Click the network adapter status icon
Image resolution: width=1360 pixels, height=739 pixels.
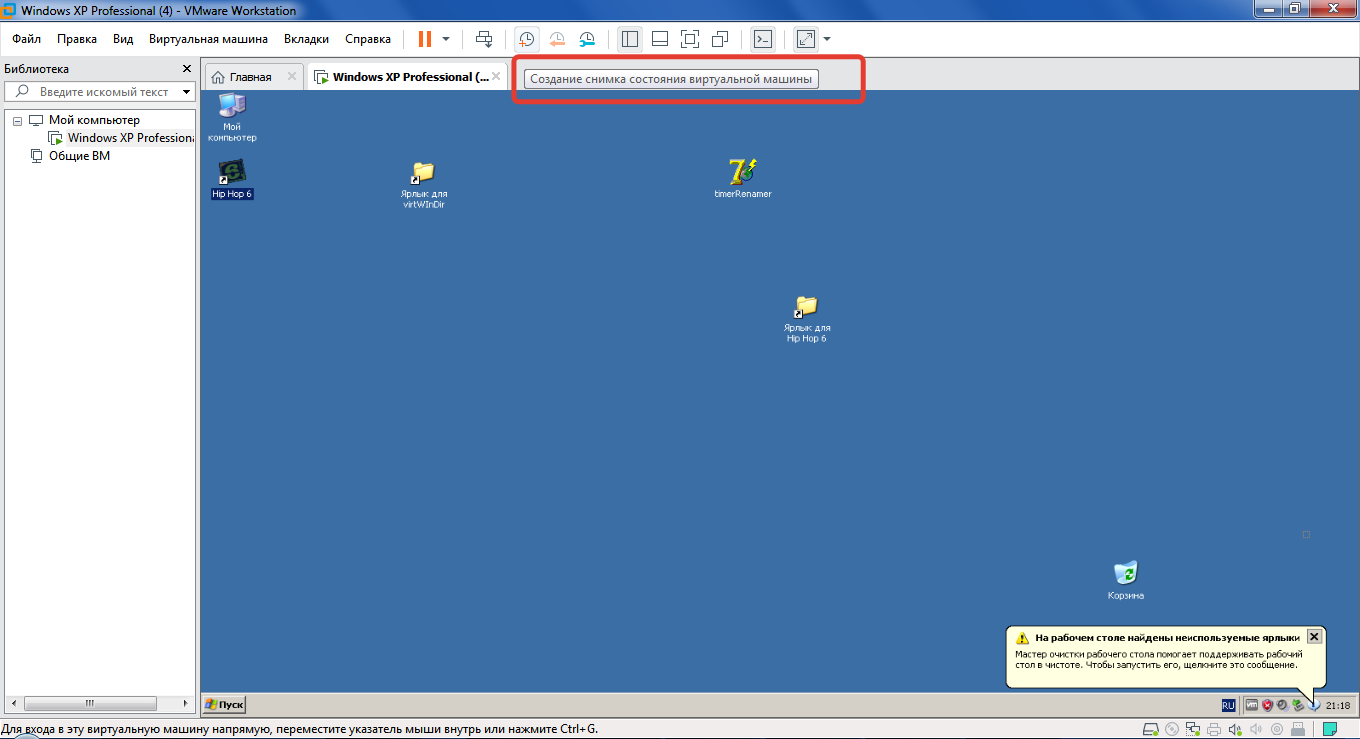(1193, 729)
